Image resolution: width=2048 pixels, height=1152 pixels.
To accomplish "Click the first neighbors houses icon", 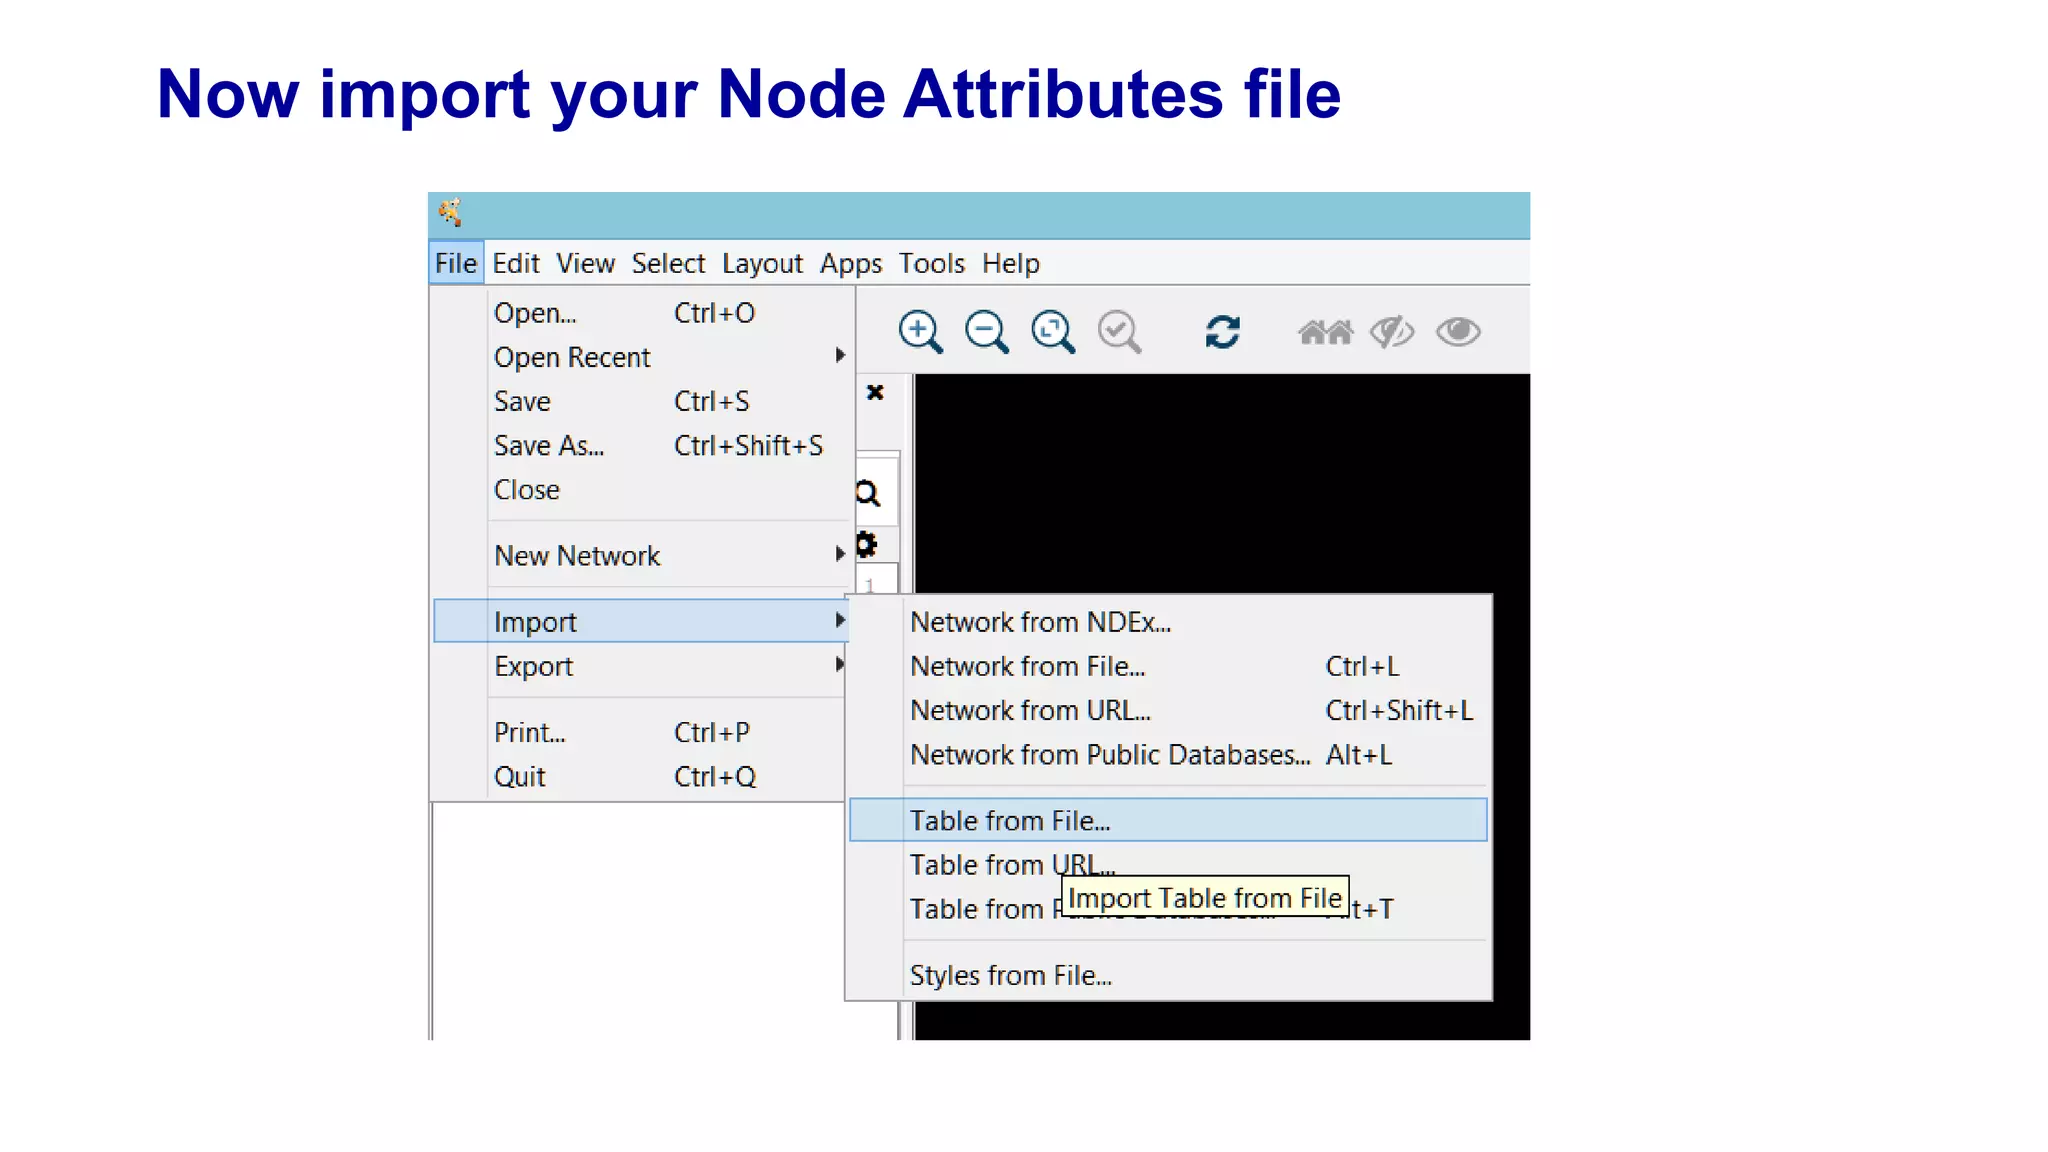I will (1325, 331).
